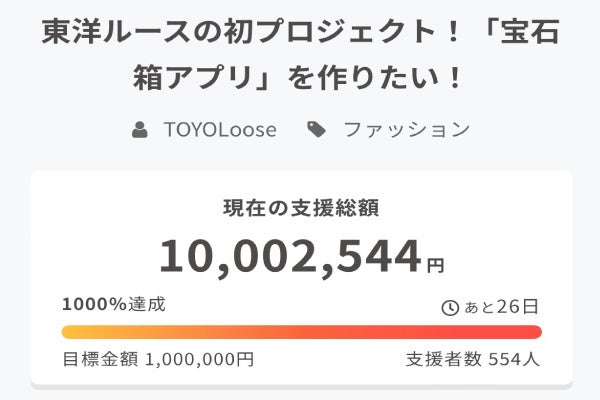Click the supporter count 554人
The height and width of the screenshot is (400, 600).
click(514, 359)
